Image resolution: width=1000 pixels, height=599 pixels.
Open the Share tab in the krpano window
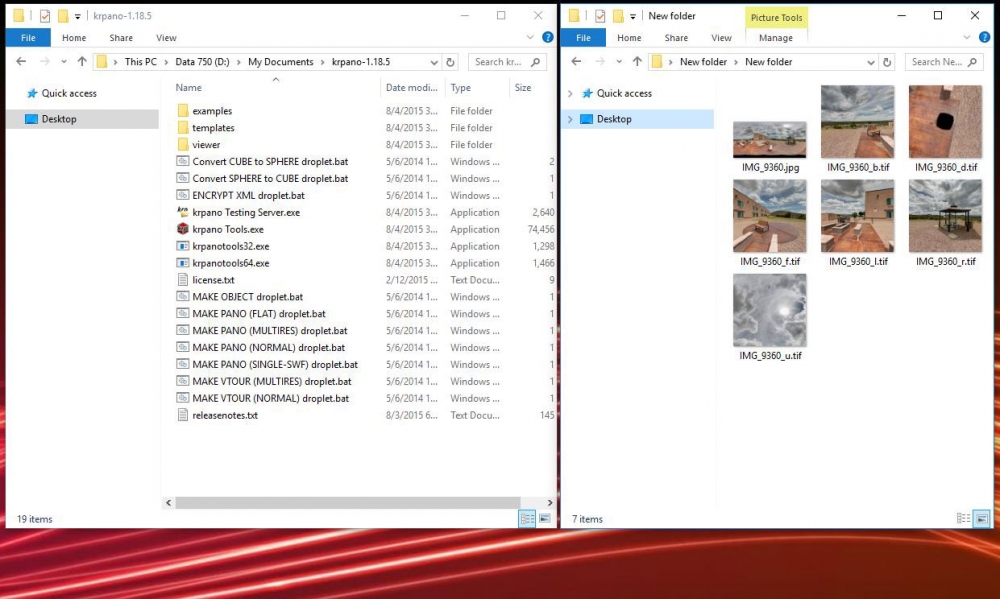(121, 38)
